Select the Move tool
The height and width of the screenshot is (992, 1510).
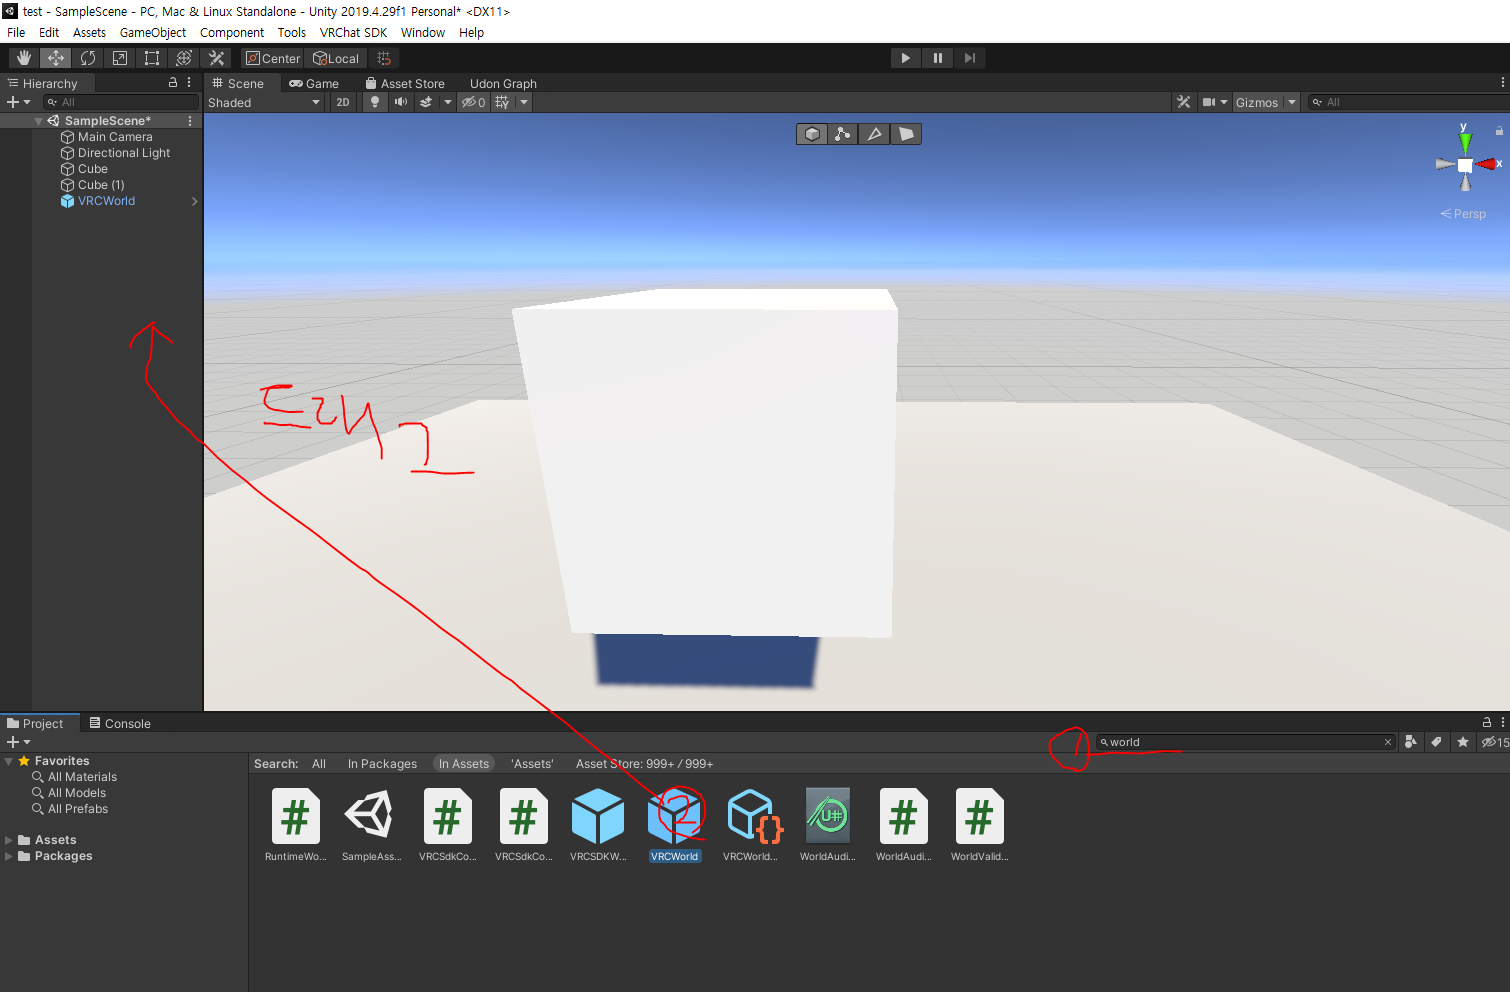pos(56,58)
